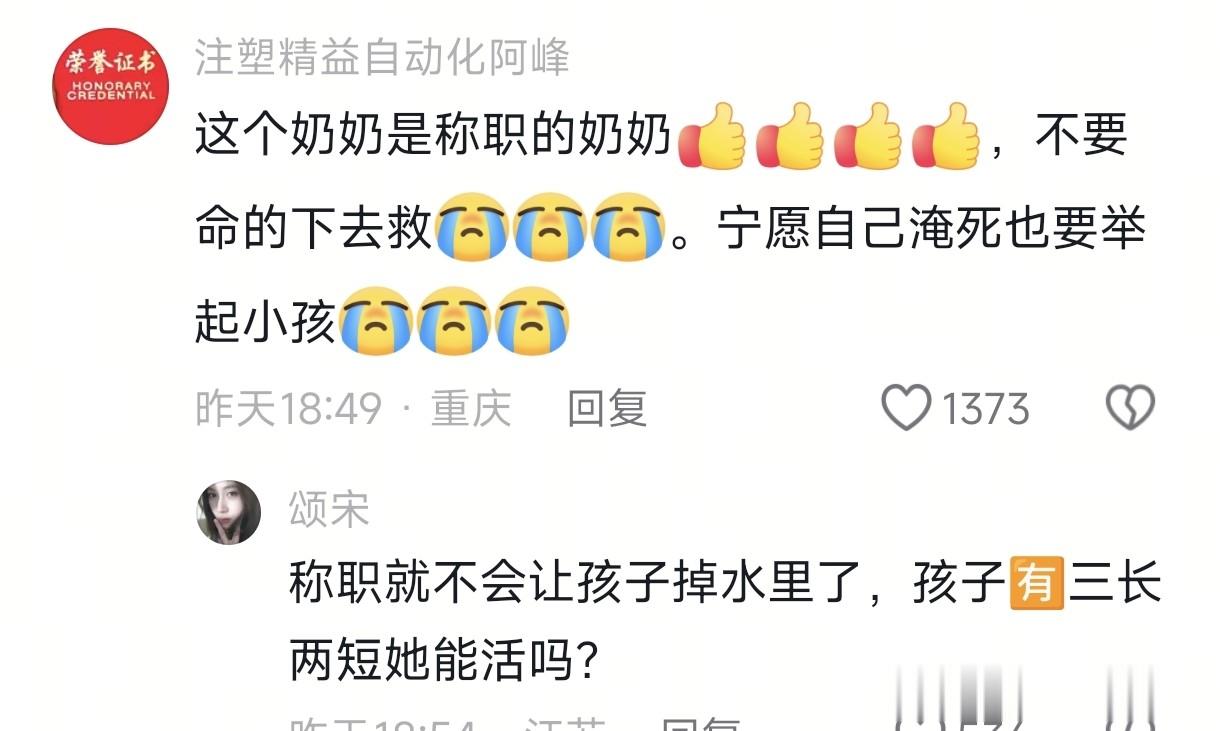Tap the last crying emoji after 起小孩
Image resolution: width=1220 pixels, height=731 pixels.
click(x=532, y=321)
